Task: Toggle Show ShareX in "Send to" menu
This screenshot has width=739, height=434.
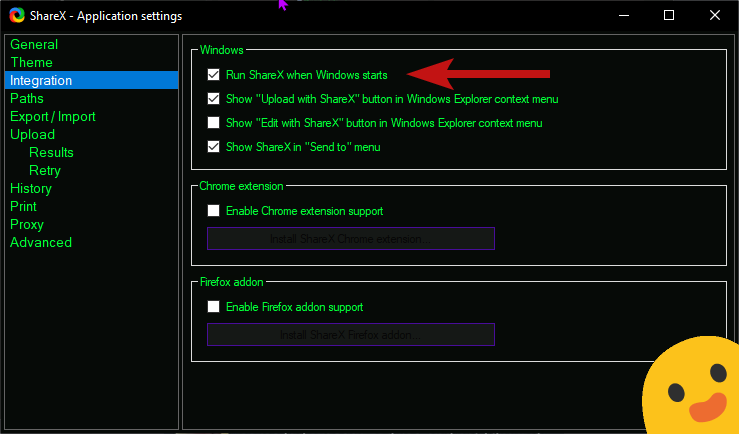Action: (x=213, y=147)
